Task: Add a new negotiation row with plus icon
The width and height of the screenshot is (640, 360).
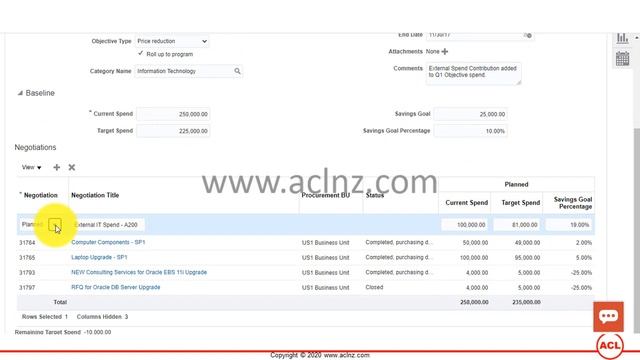Action: [x=56, y=167]
